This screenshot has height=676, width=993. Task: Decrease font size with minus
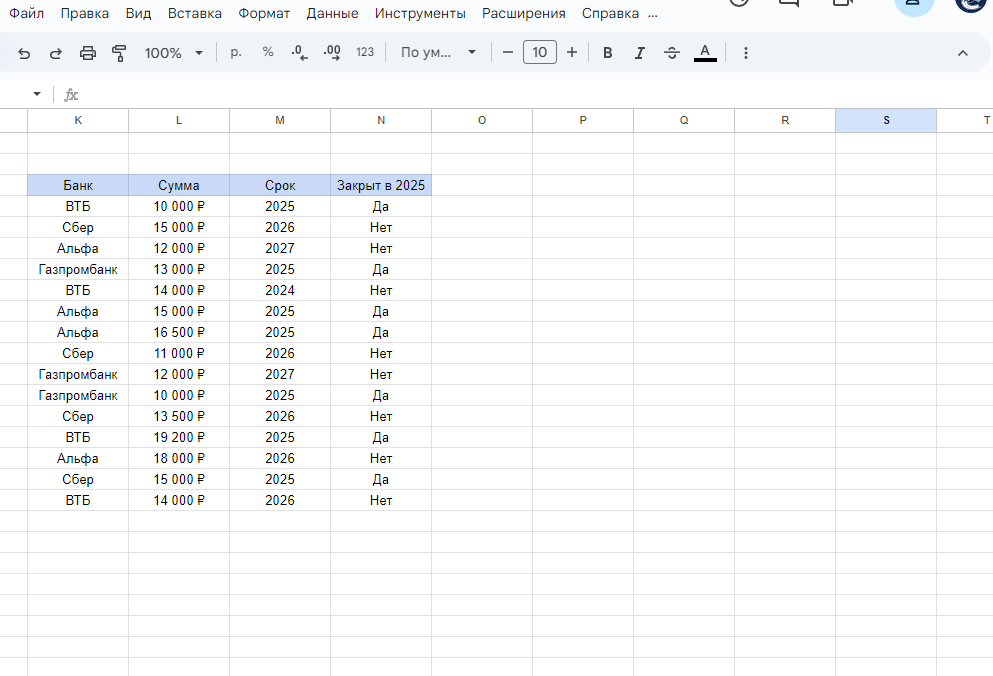pyautogui.click(x=508, y=53)
